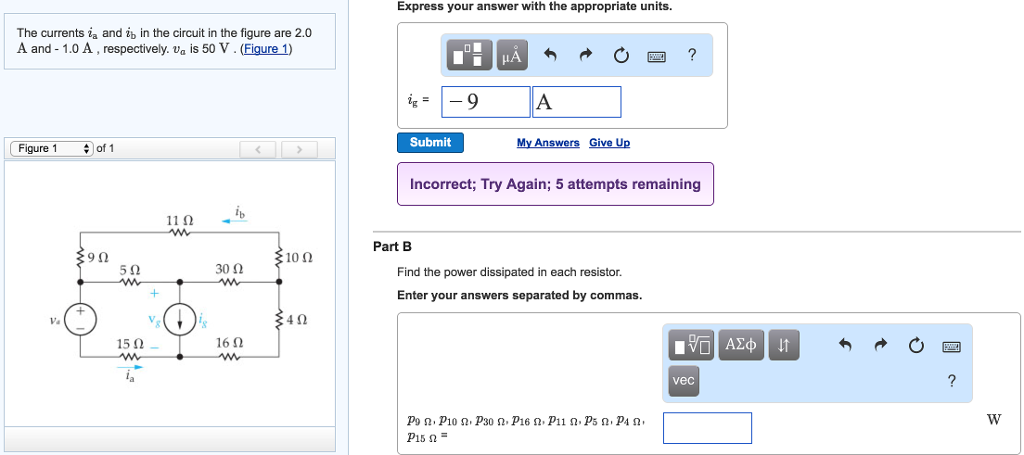The height and width of the screenshot is (455, 1024).
Task: Insert vector notation with vec button
Action: (683, 380)
